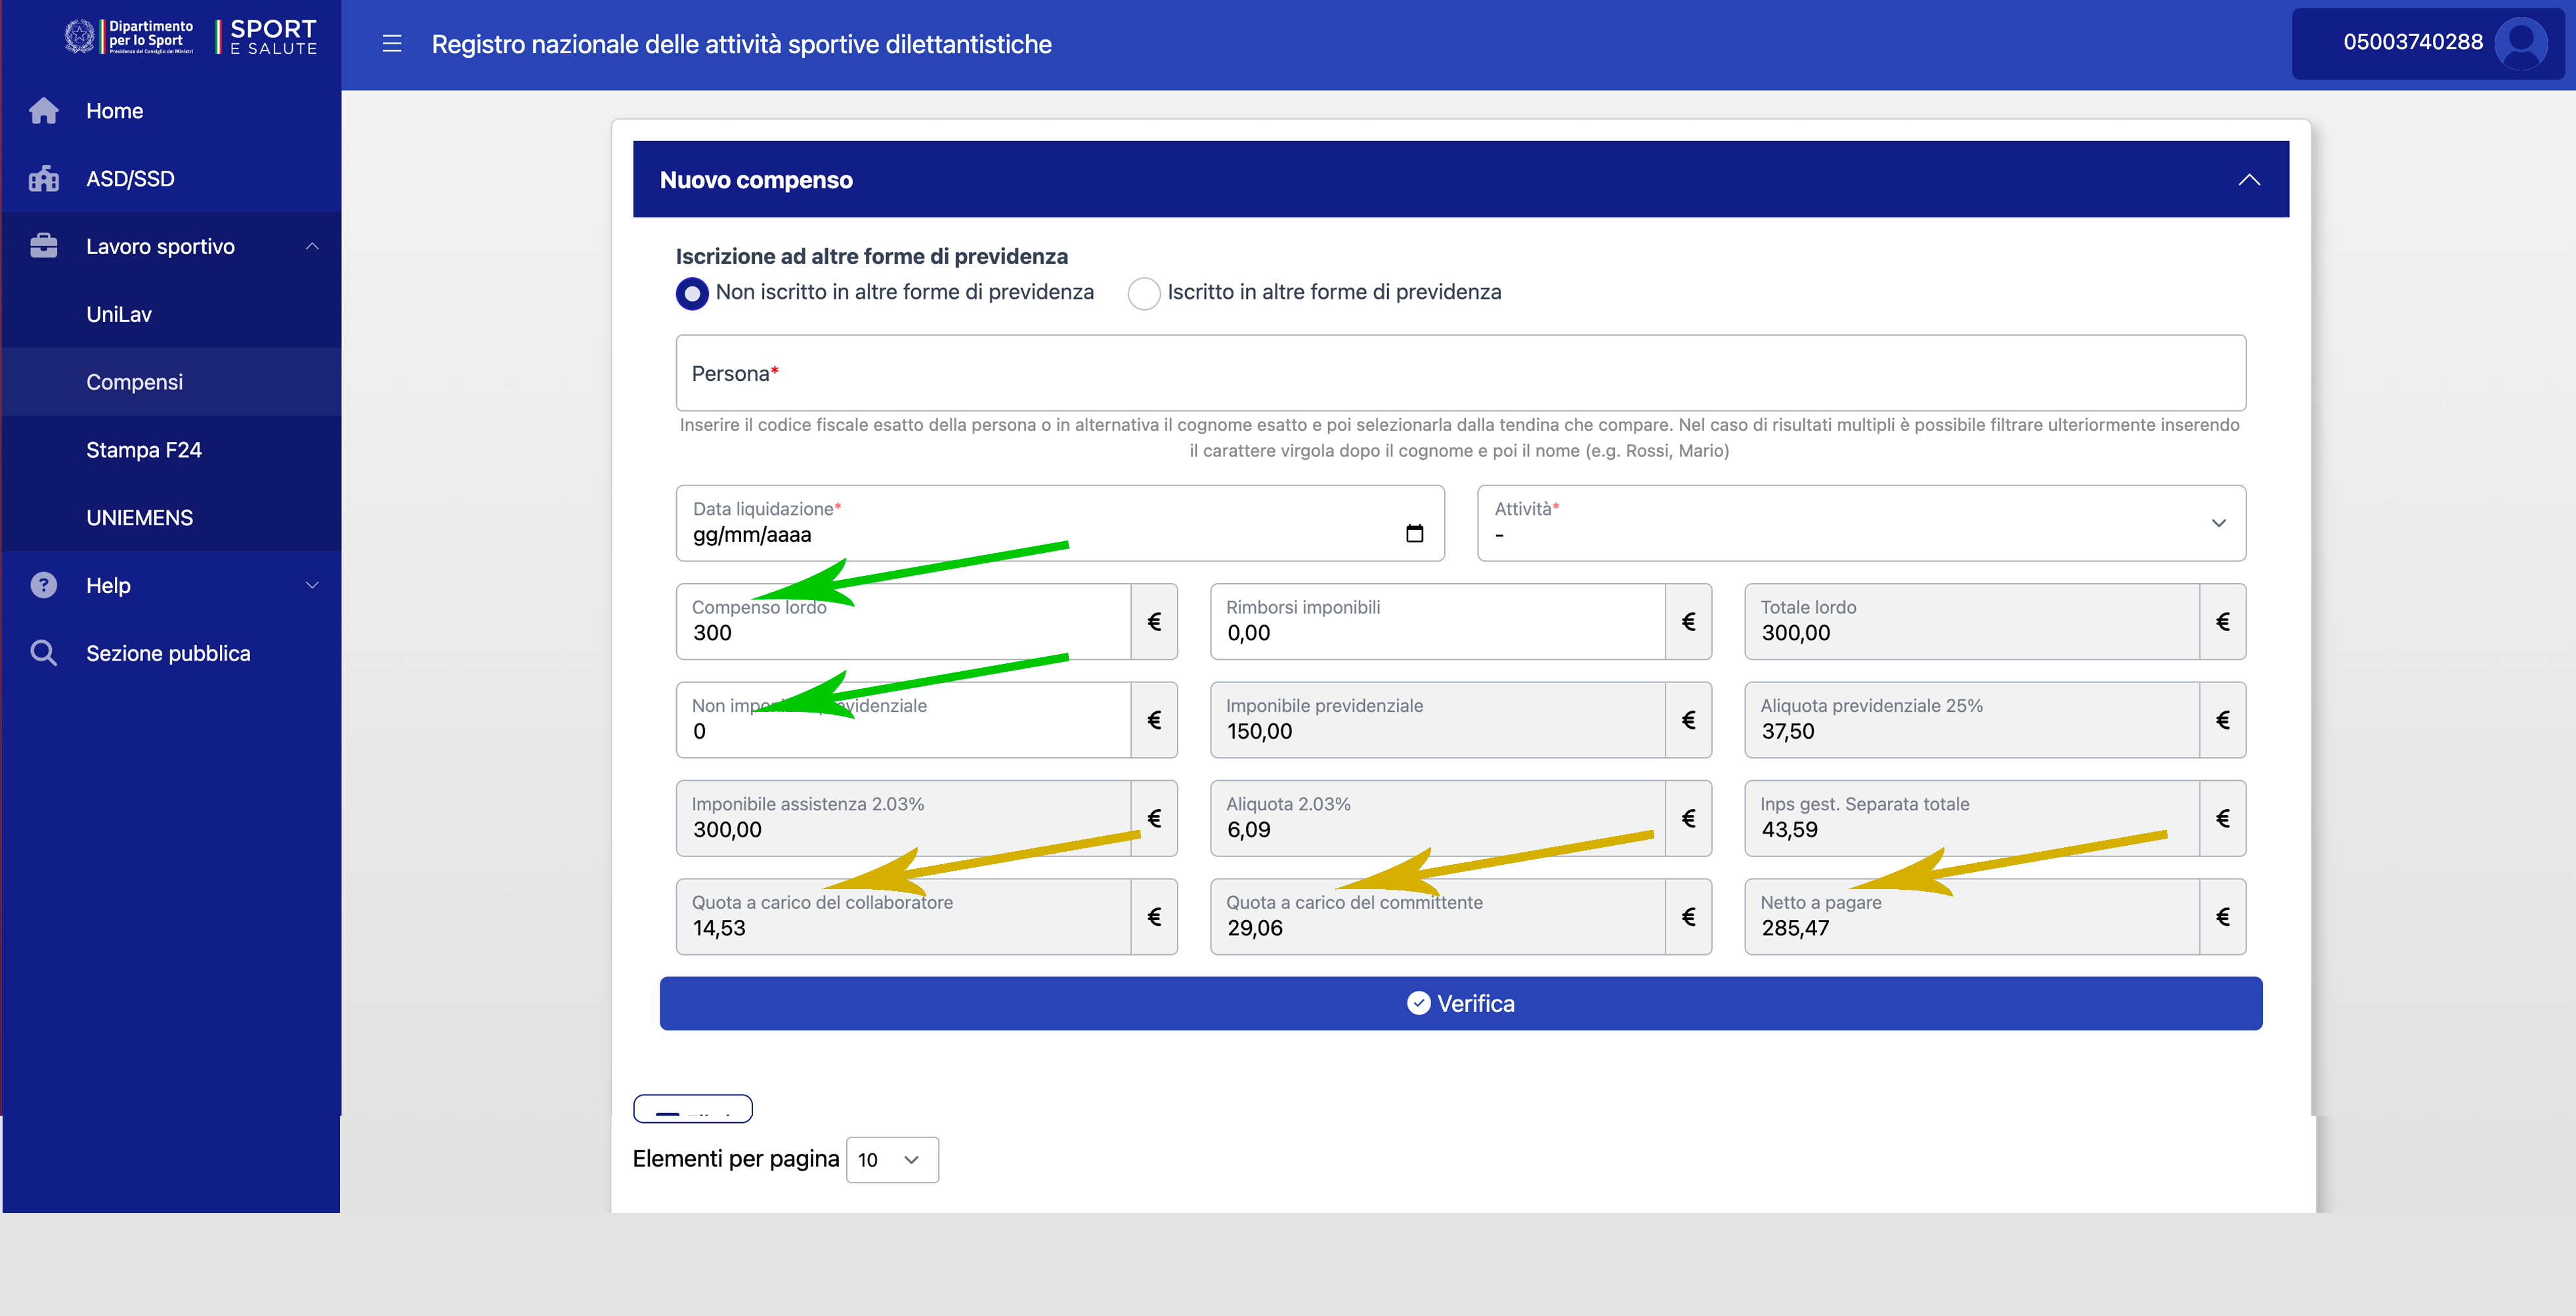The image size is (2576, 1316).
Task: Select Iscritto in altre forme di previdenza
Action: [1144, 293]
